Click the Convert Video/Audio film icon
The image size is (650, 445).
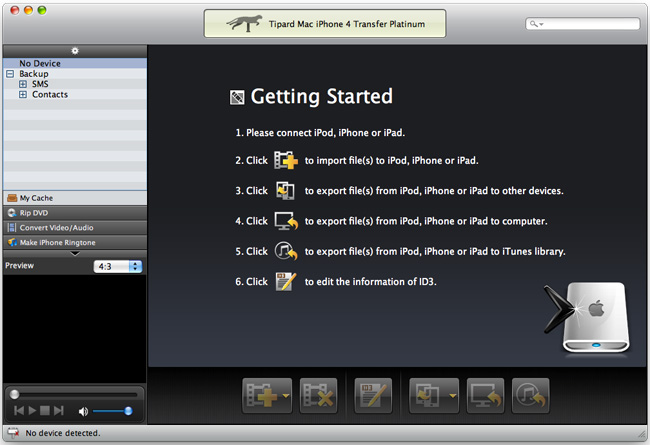coord(12,228)
